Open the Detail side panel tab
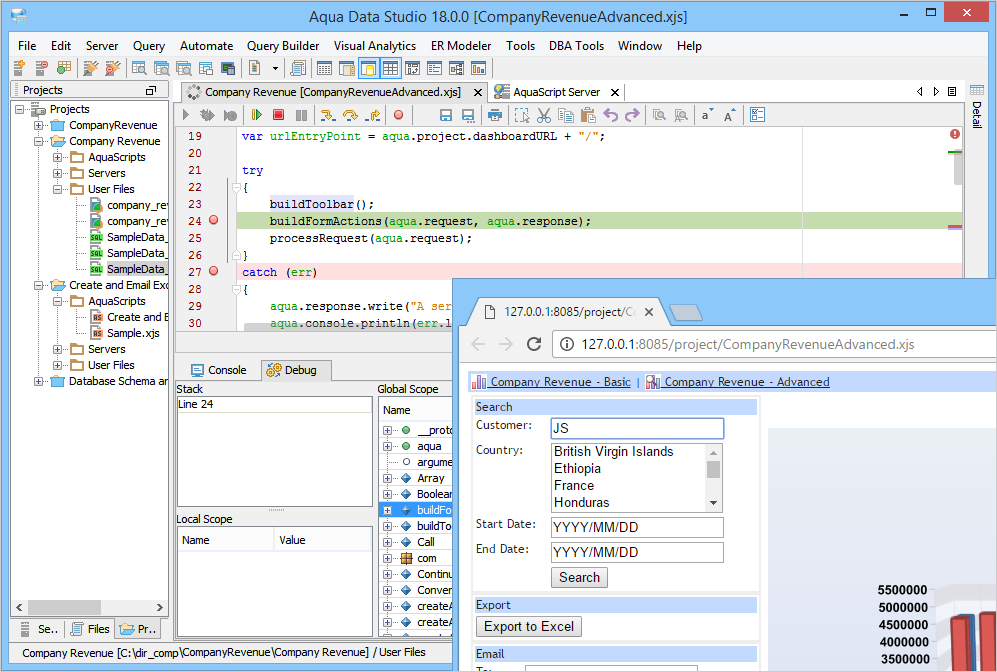This screenshot has width=997, height=672. pyautogui.click(x=976, y=106)
